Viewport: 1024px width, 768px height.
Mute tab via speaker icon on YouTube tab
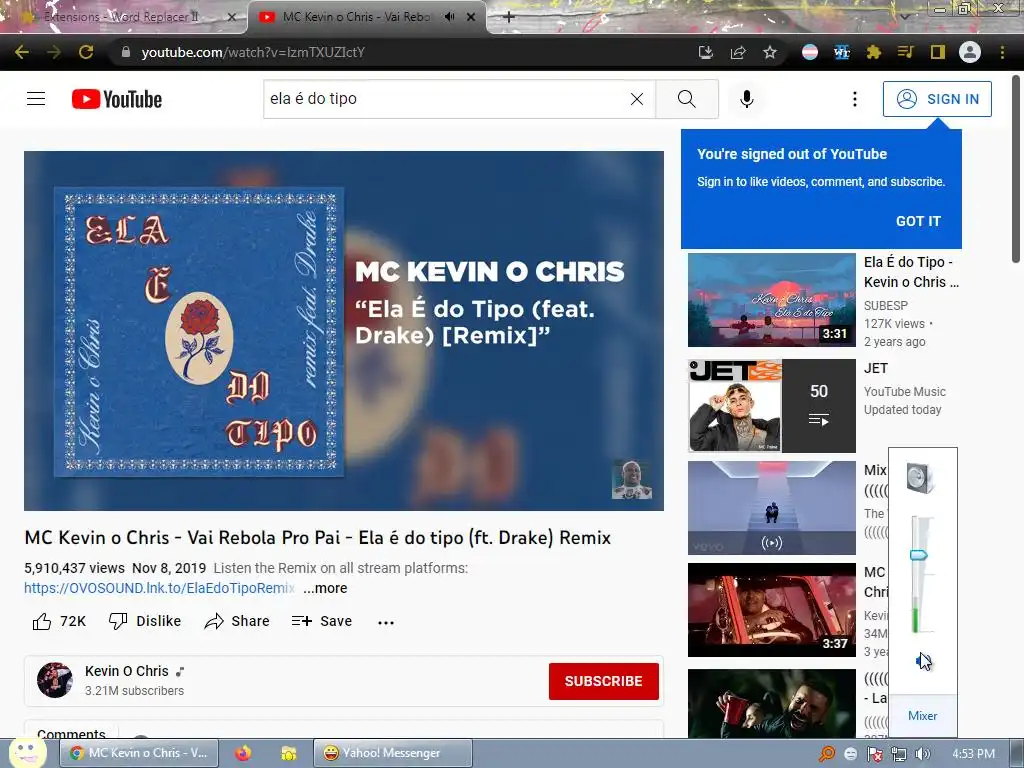(449, 17)
